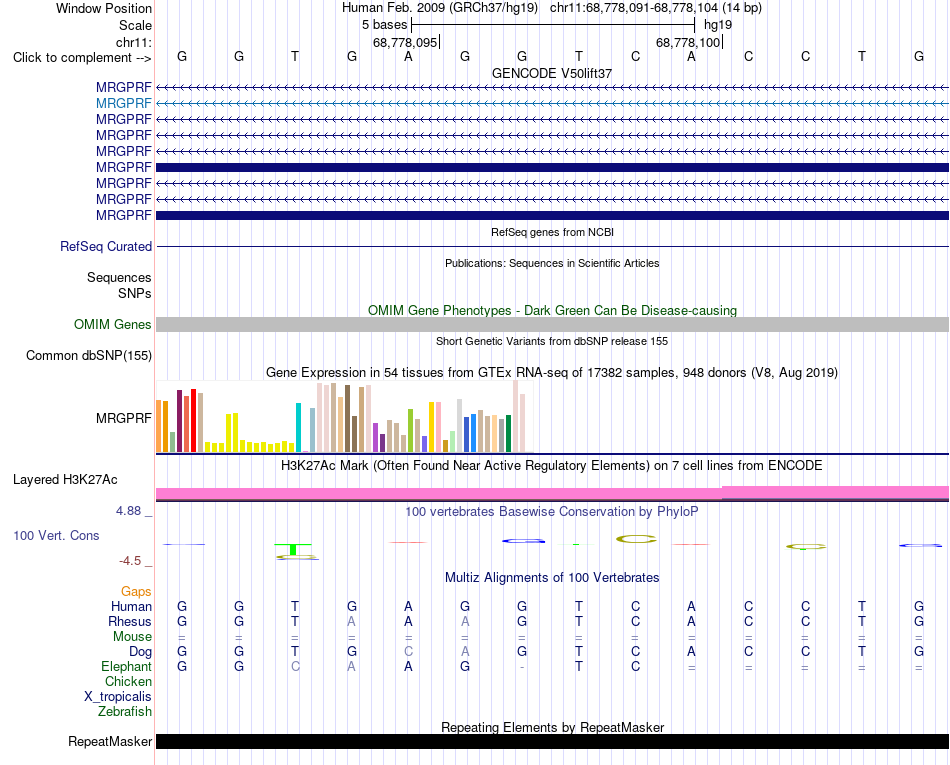The height and width of the screenshot is (765, 950).
Task: Open the Common dbSNP(155) track label
Action: 88,356
